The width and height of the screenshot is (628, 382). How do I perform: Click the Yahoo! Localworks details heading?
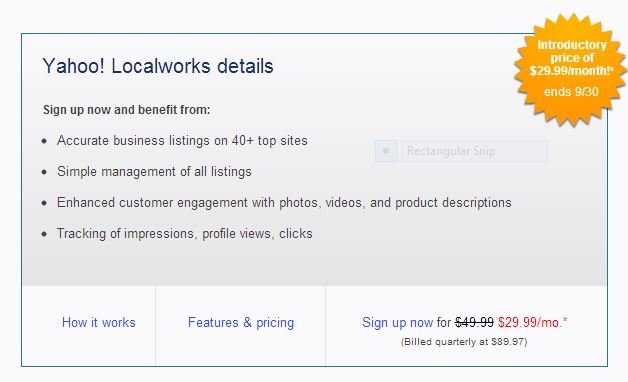[x=158, y=66]
